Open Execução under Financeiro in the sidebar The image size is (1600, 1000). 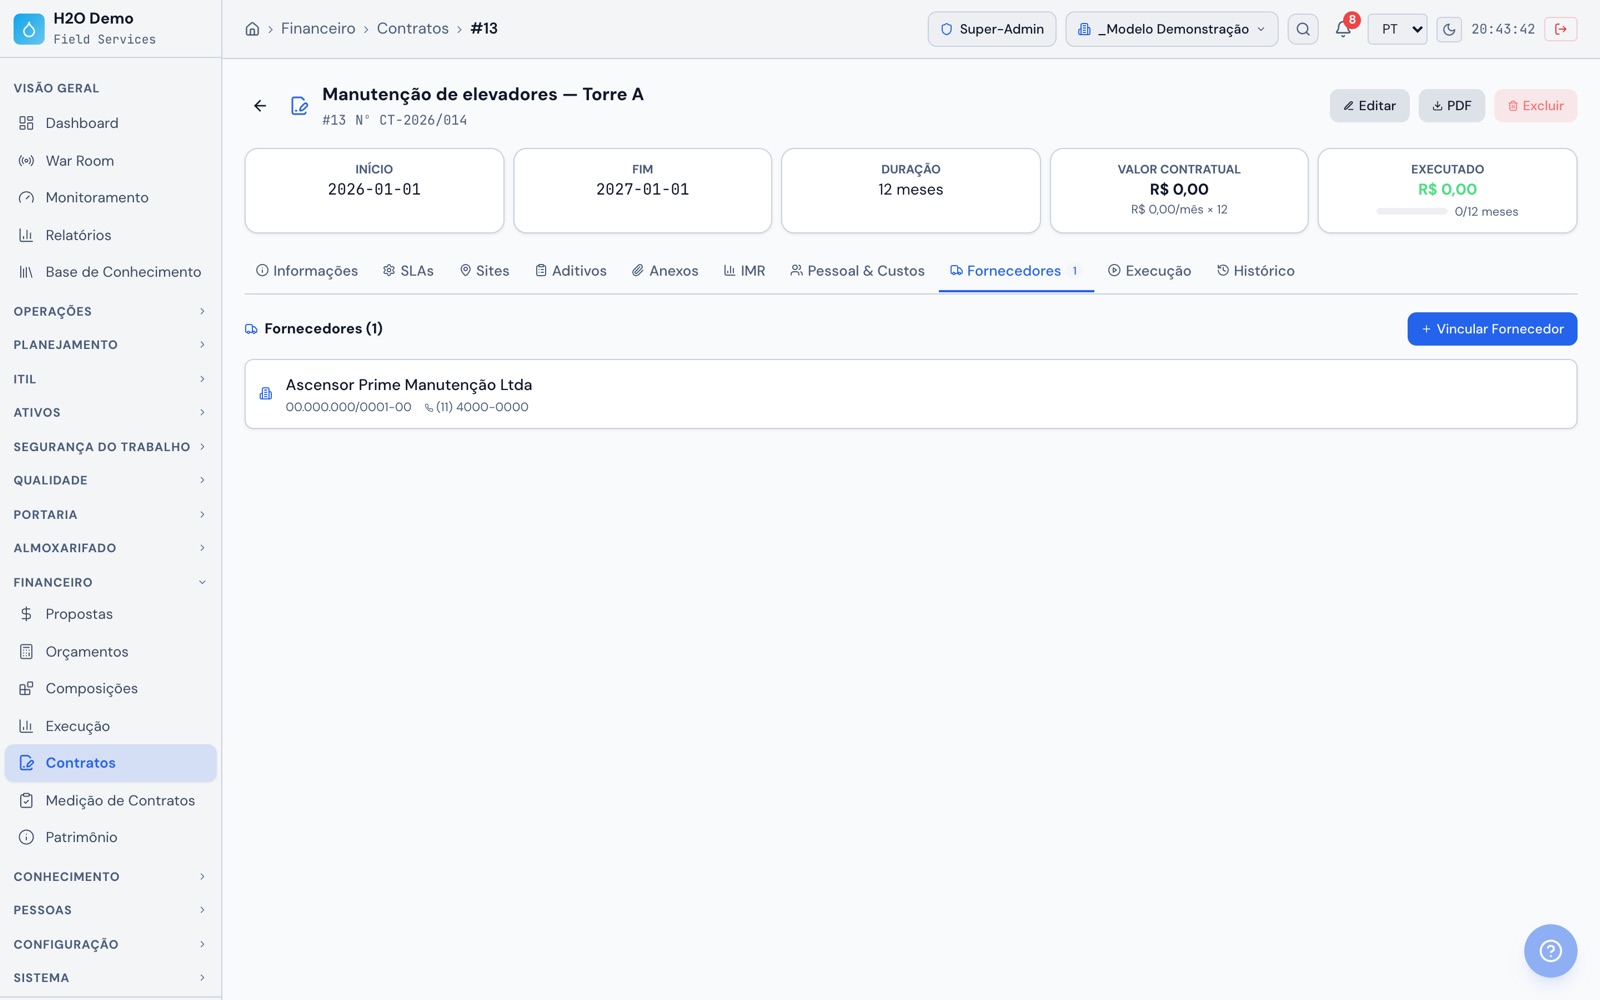pyautogui.click(x=110, y=726)
